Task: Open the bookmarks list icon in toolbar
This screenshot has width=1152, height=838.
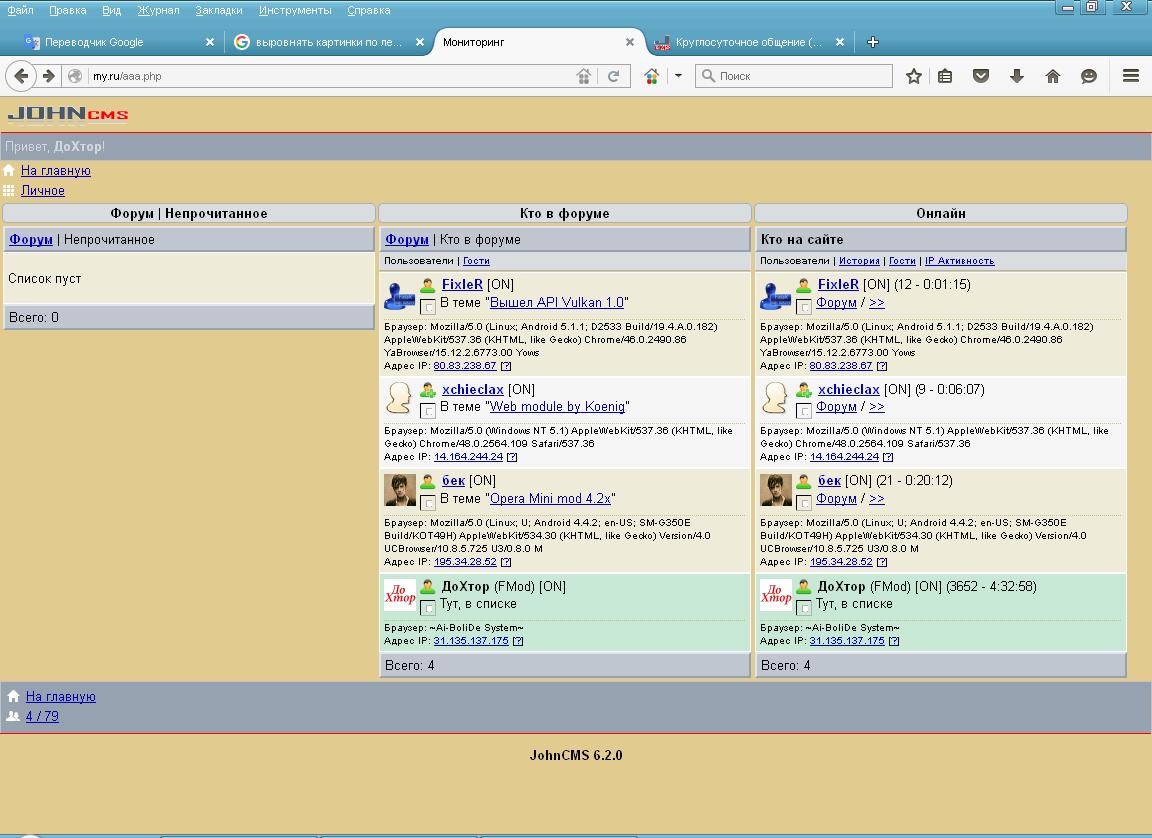Action: [x=945, y=76]
